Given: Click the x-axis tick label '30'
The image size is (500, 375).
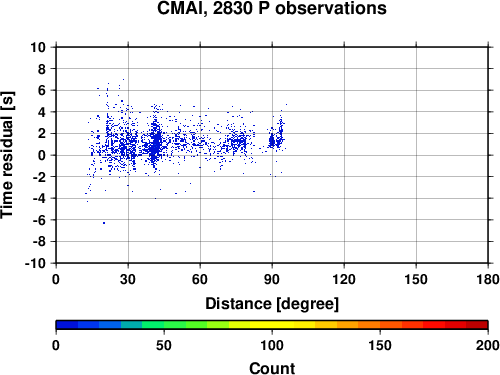Looking at the screenshot, I should pos(128,279).
